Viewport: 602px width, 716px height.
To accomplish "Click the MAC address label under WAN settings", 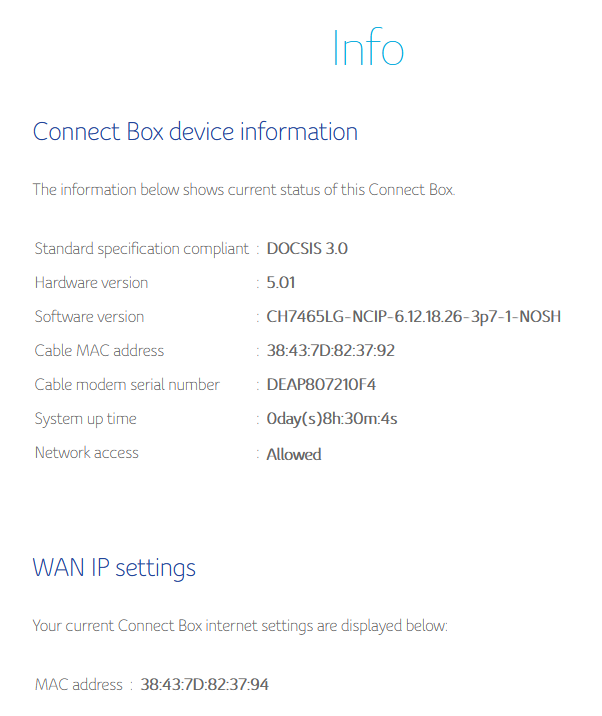I will [x=79, y=684].
